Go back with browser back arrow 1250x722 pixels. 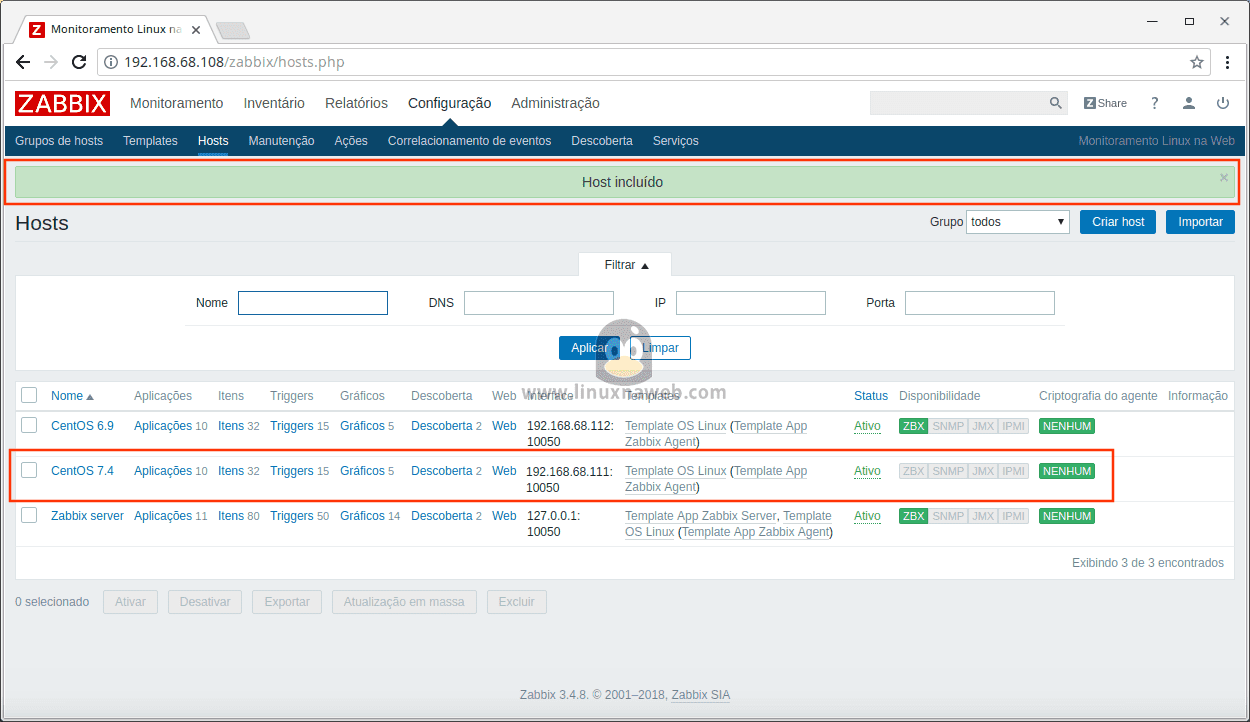coord(23,62)
